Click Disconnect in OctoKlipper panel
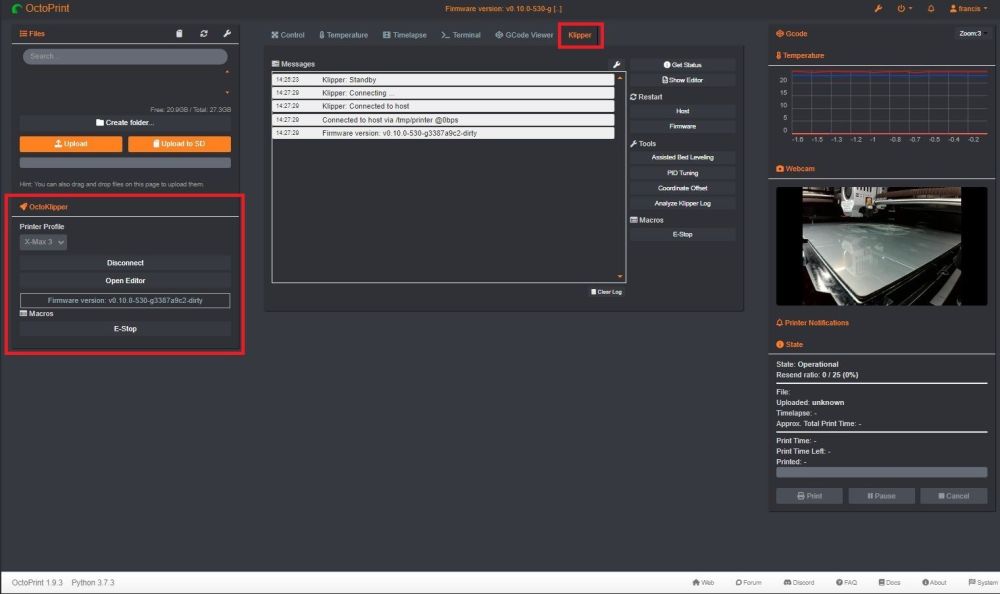1000x594 pixels. point(125,263)
